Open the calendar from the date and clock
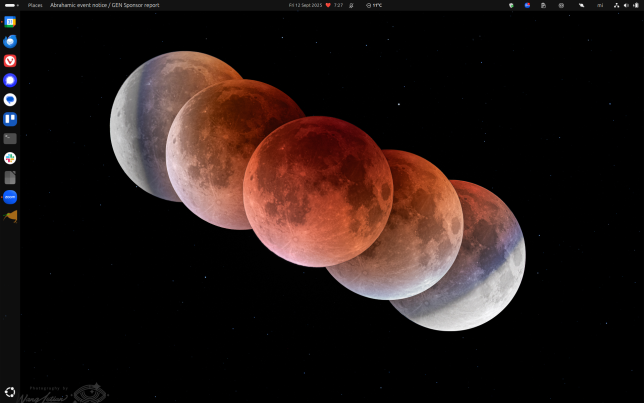644x403 pixels. [305, 5]
